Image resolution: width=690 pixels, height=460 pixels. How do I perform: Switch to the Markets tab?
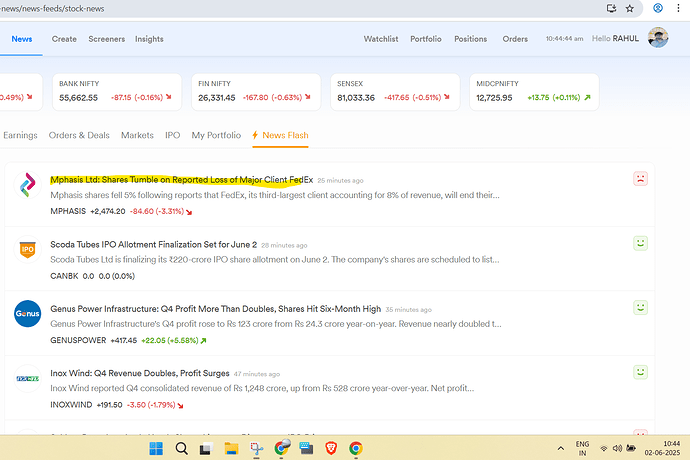click(137, 135)
